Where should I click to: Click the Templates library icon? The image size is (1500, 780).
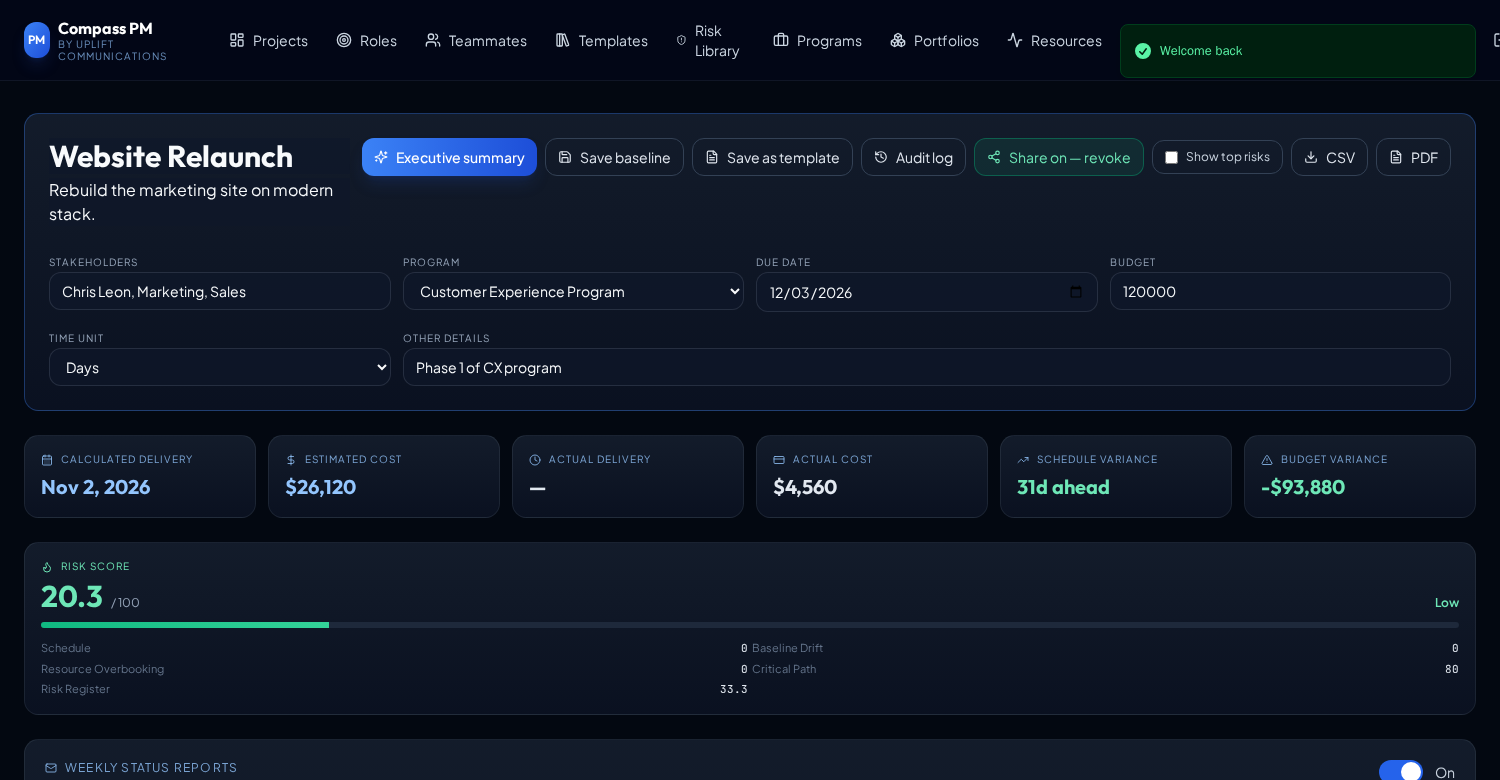point(563,40)
